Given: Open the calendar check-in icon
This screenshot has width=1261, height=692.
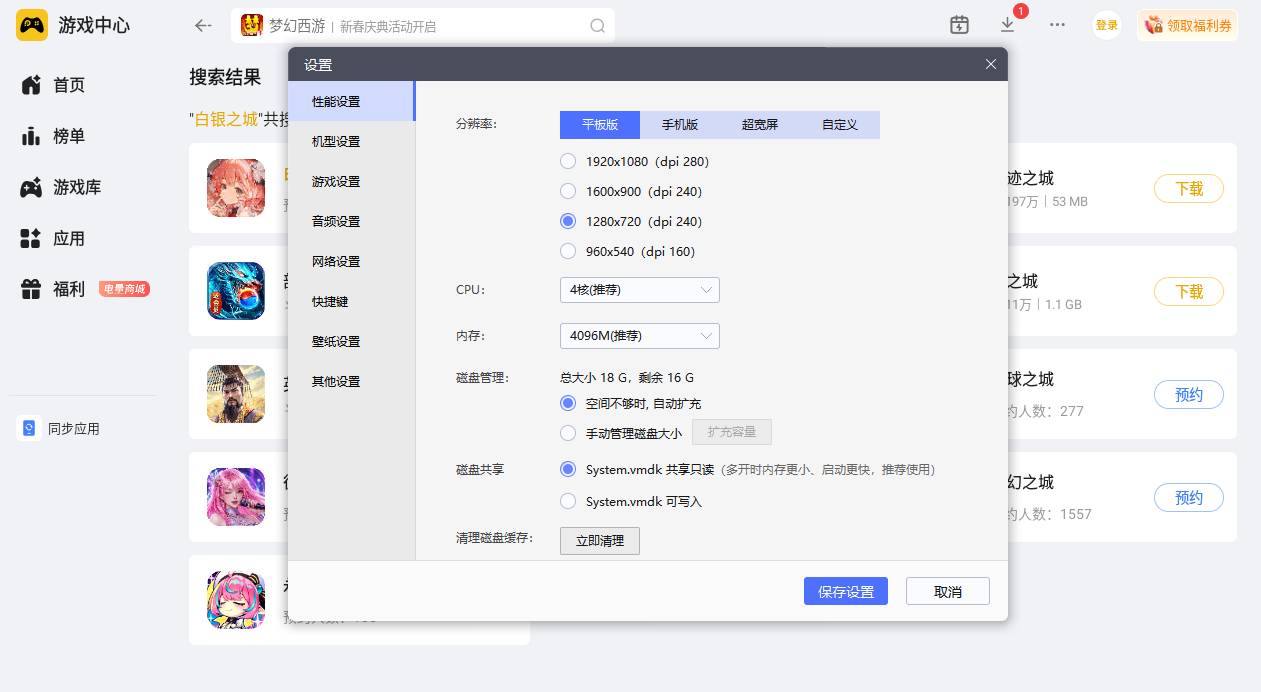Looking at the screenshot, I should click(x=960, y=25).
